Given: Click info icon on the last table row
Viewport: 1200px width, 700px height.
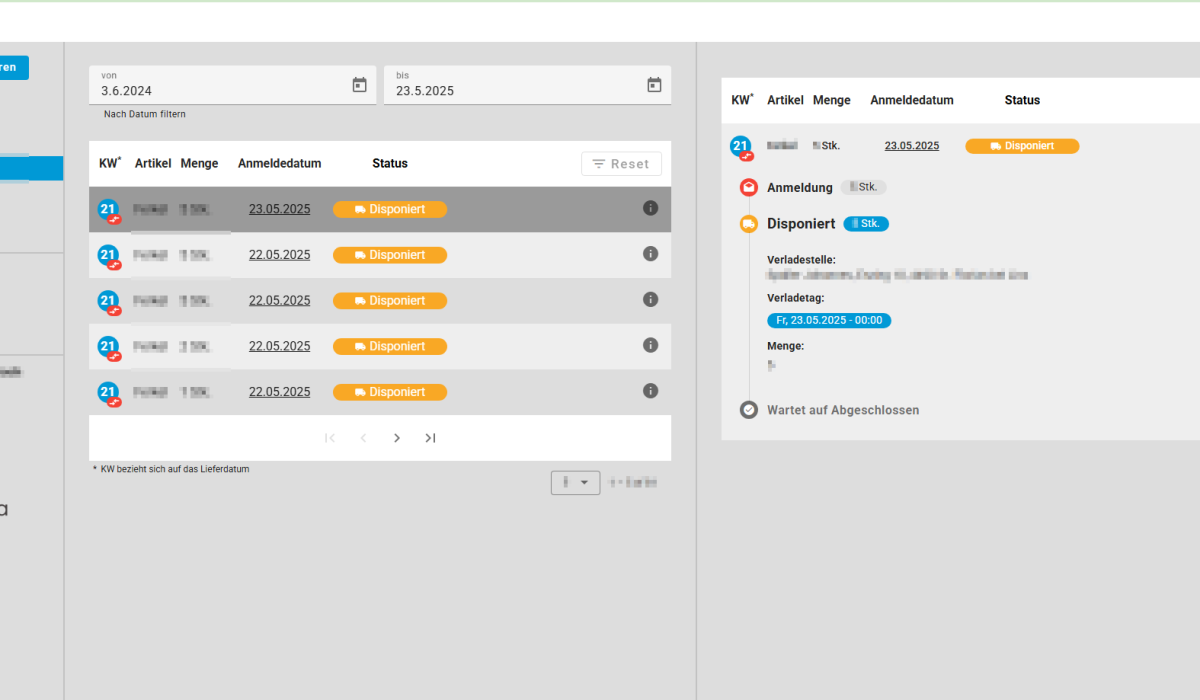Looking at the screenshot, I should (x=650, y=391).
